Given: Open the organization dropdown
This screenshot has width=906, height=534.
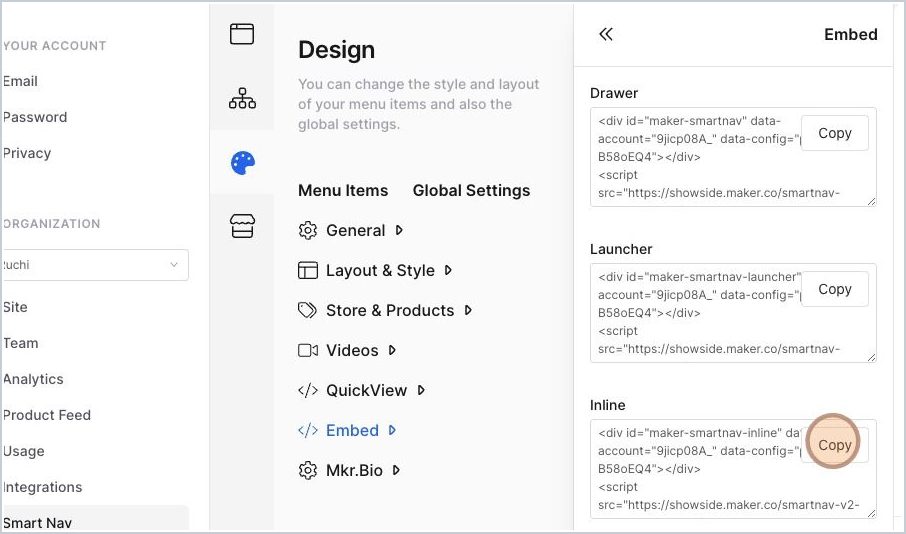Looking at the screenshot, I should [x=95, y=265].
